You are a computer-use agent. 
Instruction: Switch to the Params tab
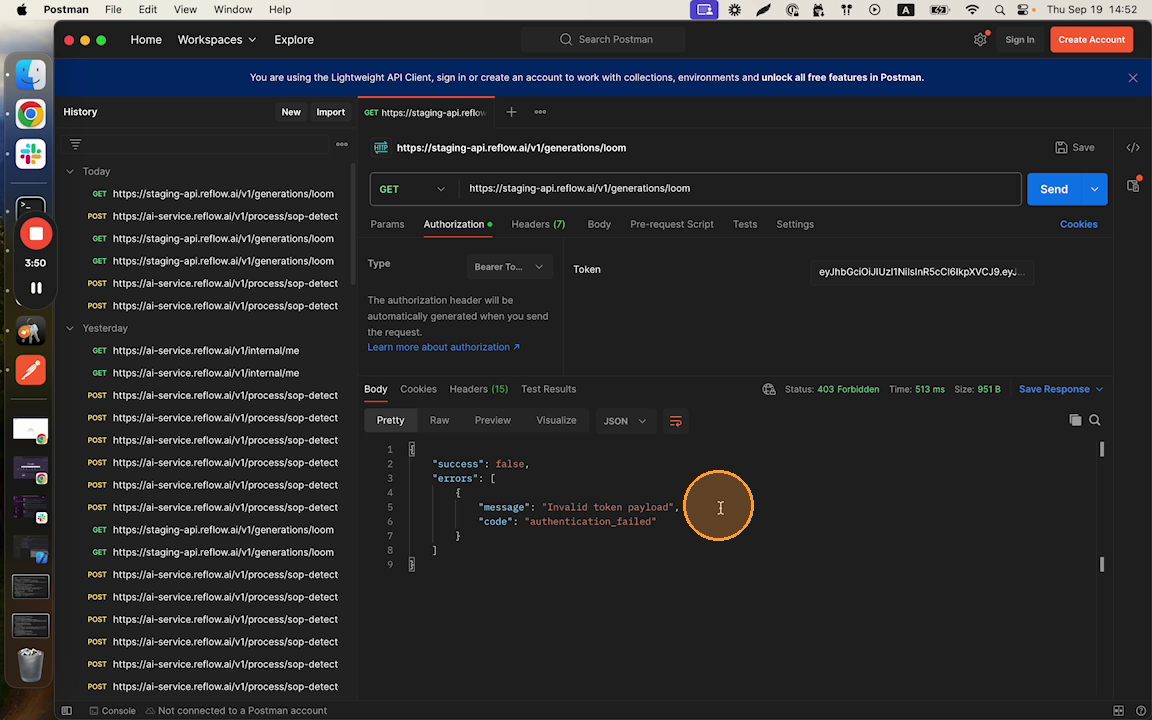[x=387, y=224]
